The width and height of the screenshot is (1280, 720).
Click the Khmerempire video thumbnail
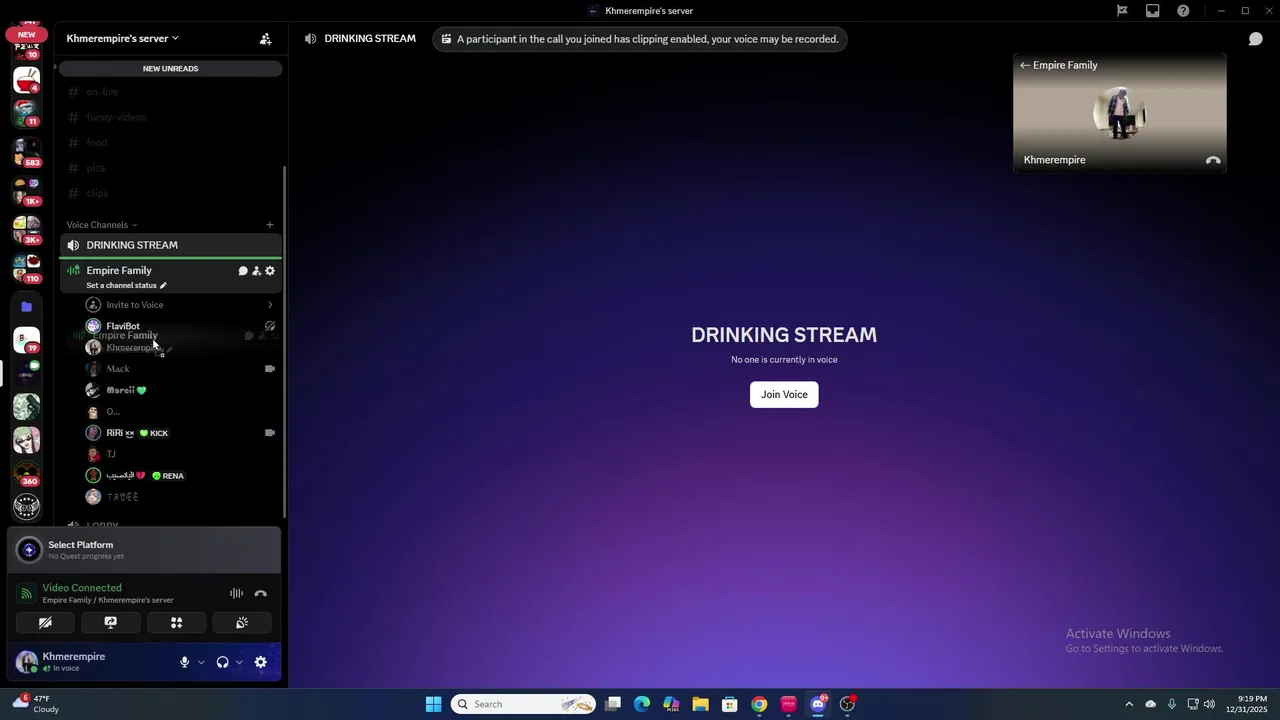tap(1120, 114)
